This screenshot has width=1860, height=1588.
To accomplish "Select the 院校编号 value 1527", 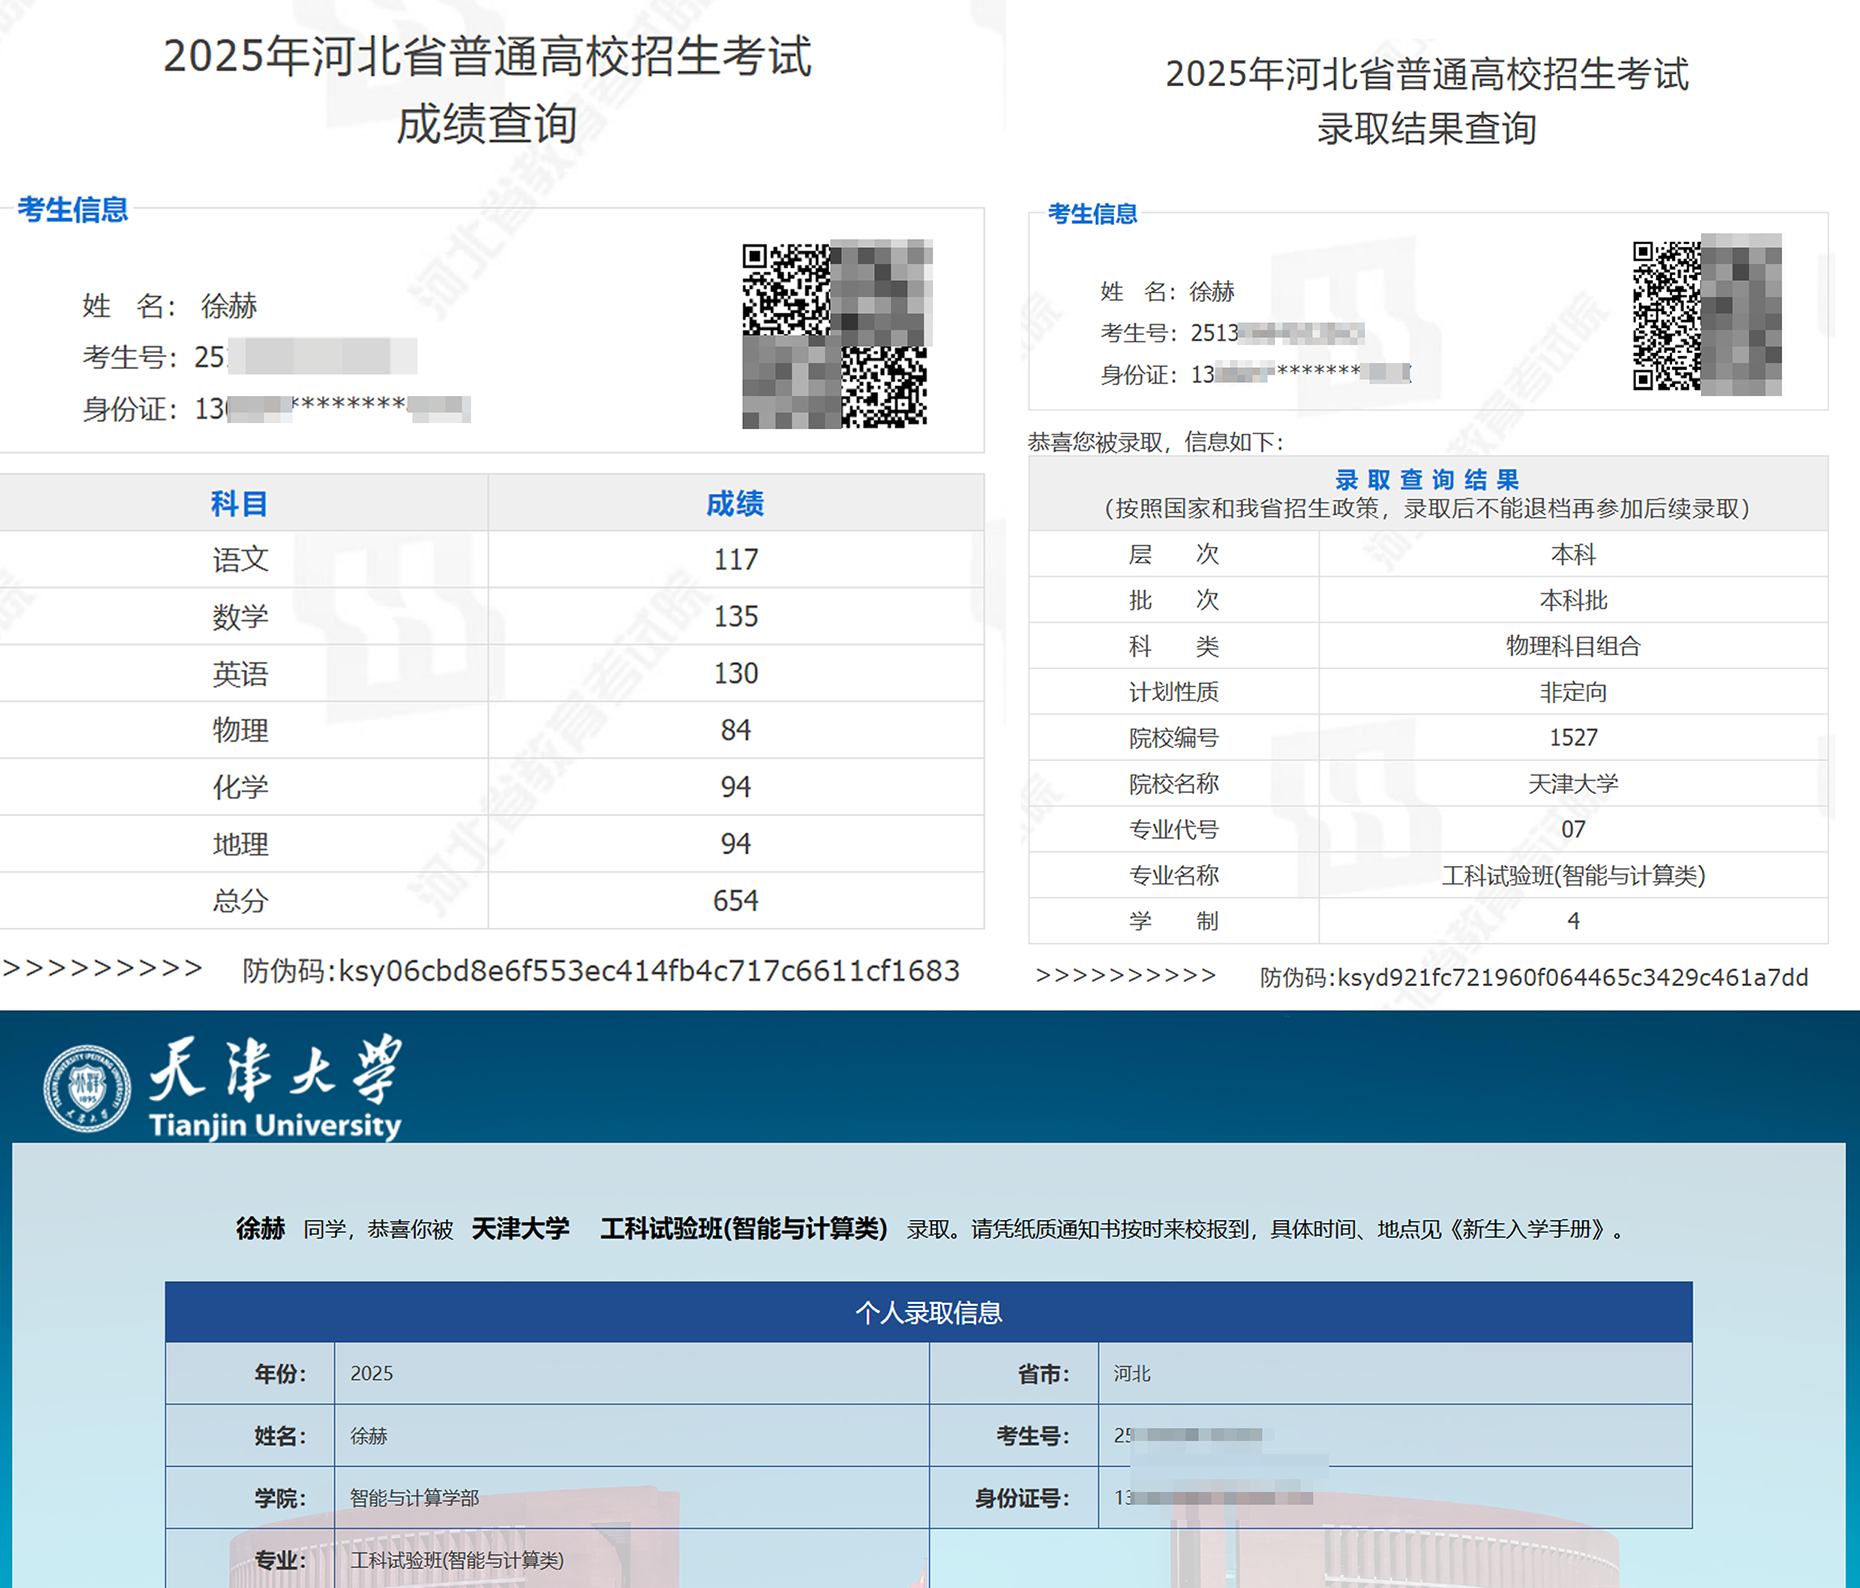I will click(x=1573, y=738).
